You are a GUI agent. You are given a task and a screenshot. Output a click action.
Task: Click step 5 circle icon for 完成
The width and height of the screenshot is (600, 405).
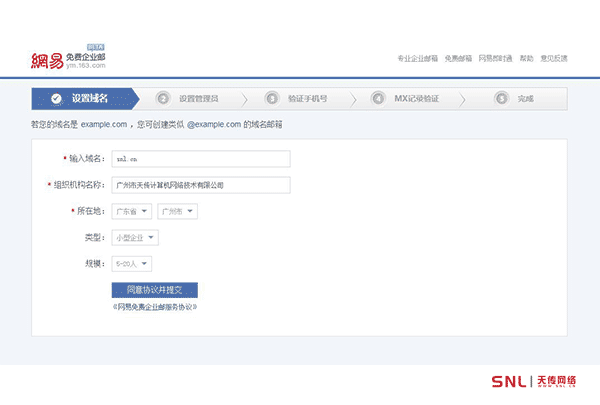[x=501, y=99]
